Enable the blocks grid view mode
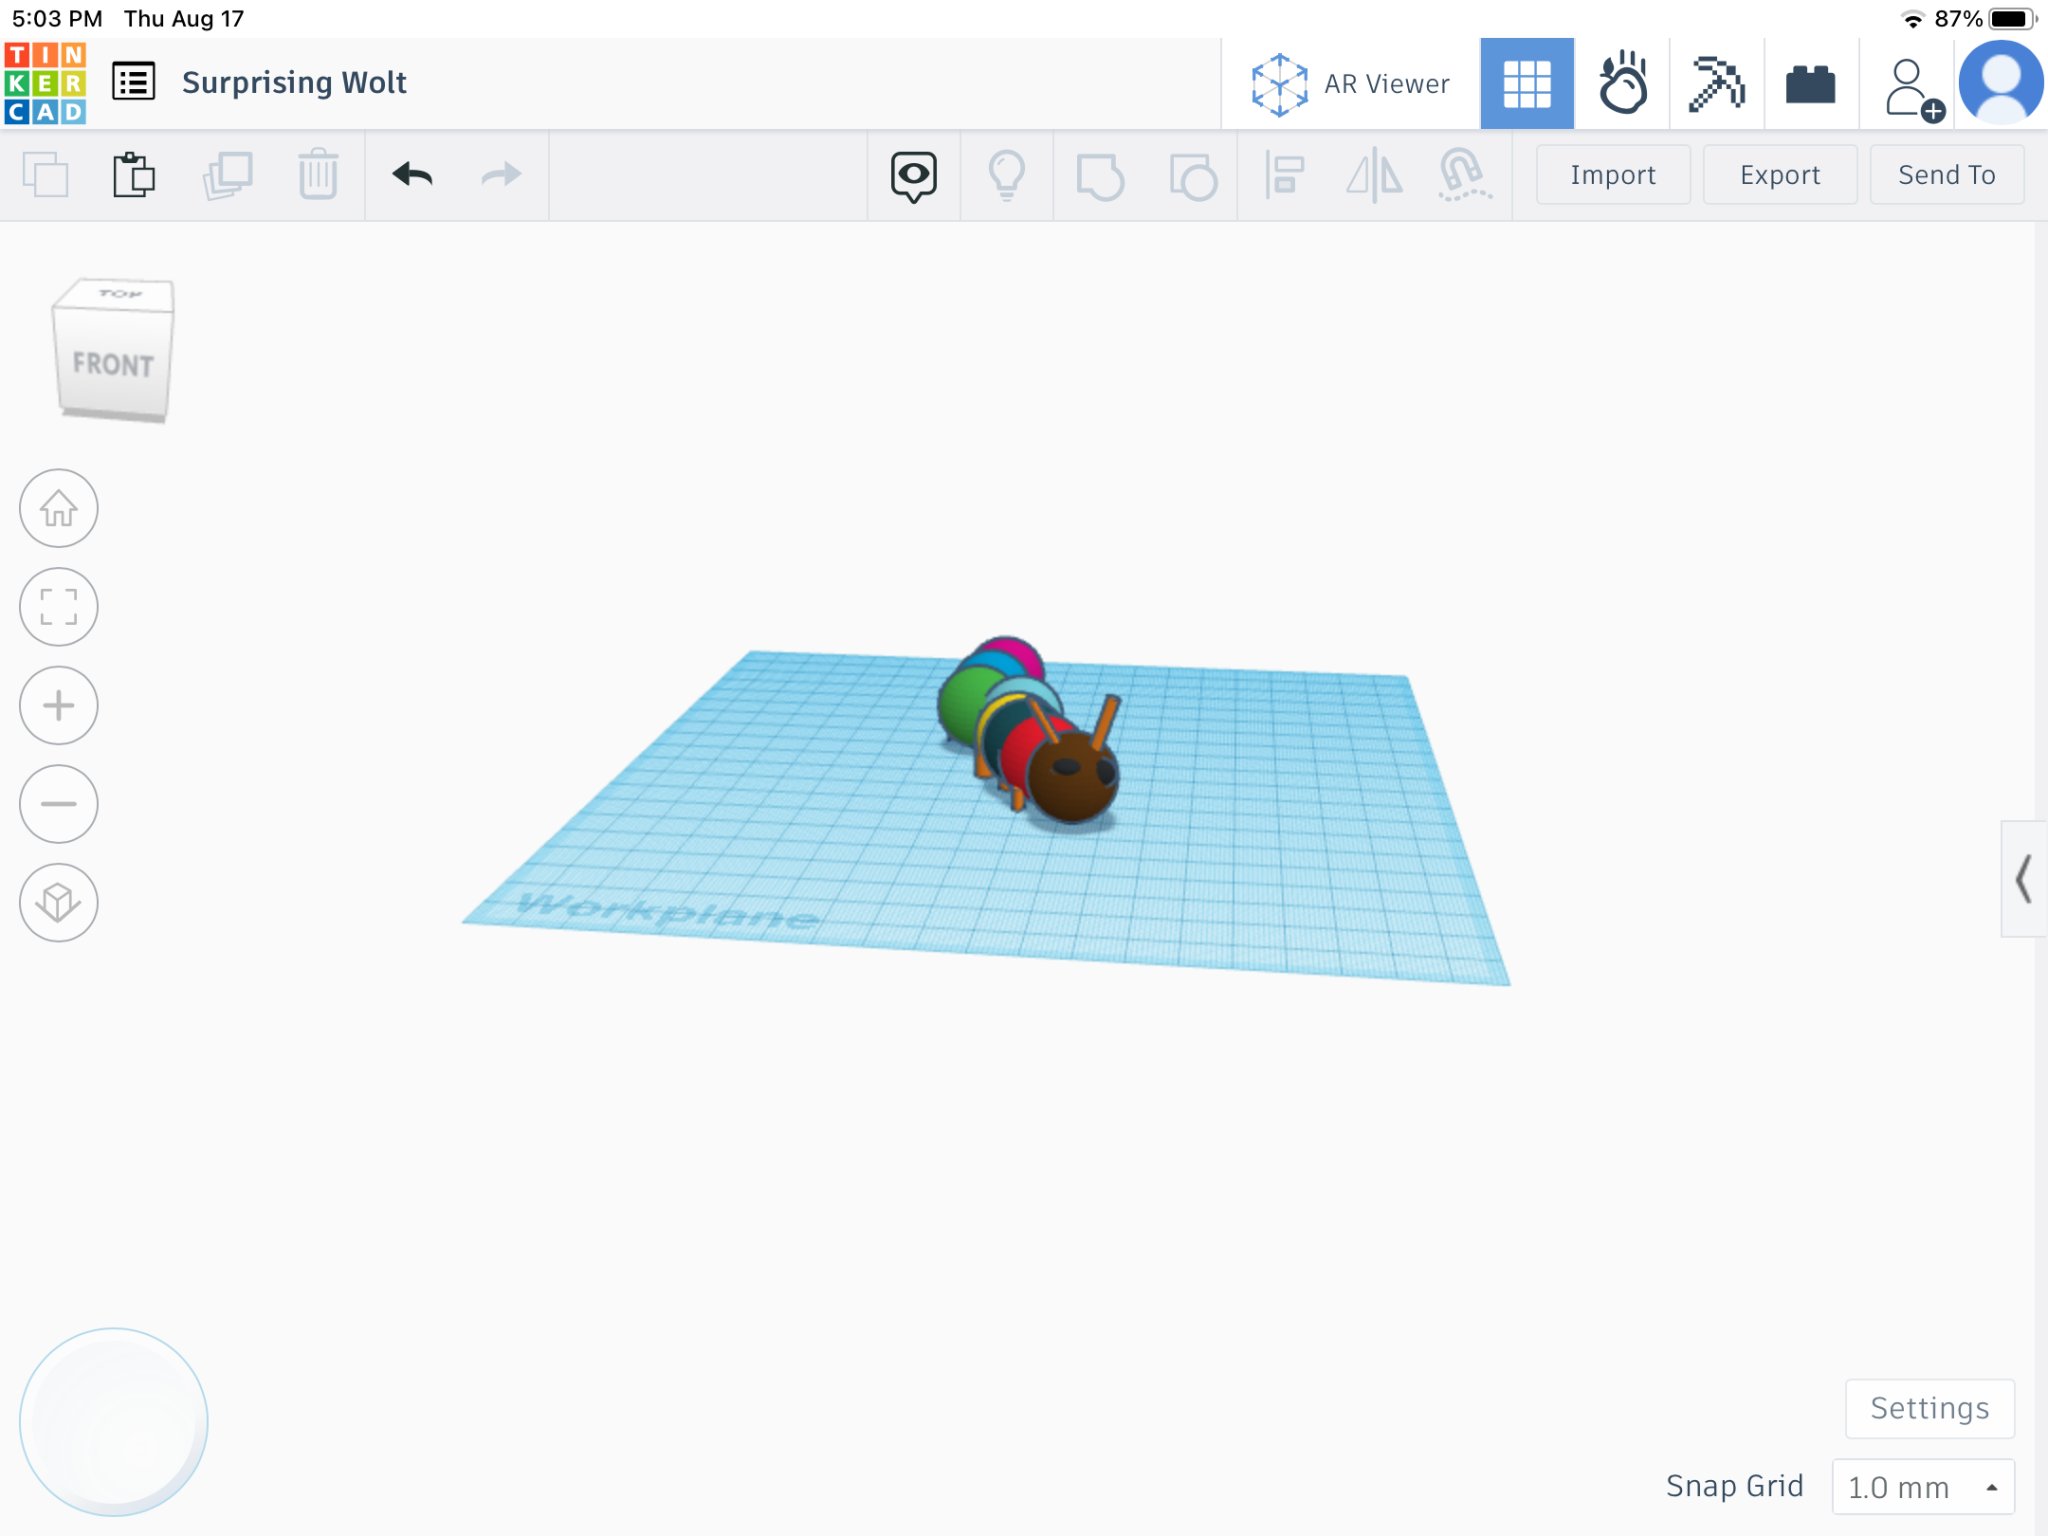The width and height of the screenshot is (2048, 1536). point(1527,83)
